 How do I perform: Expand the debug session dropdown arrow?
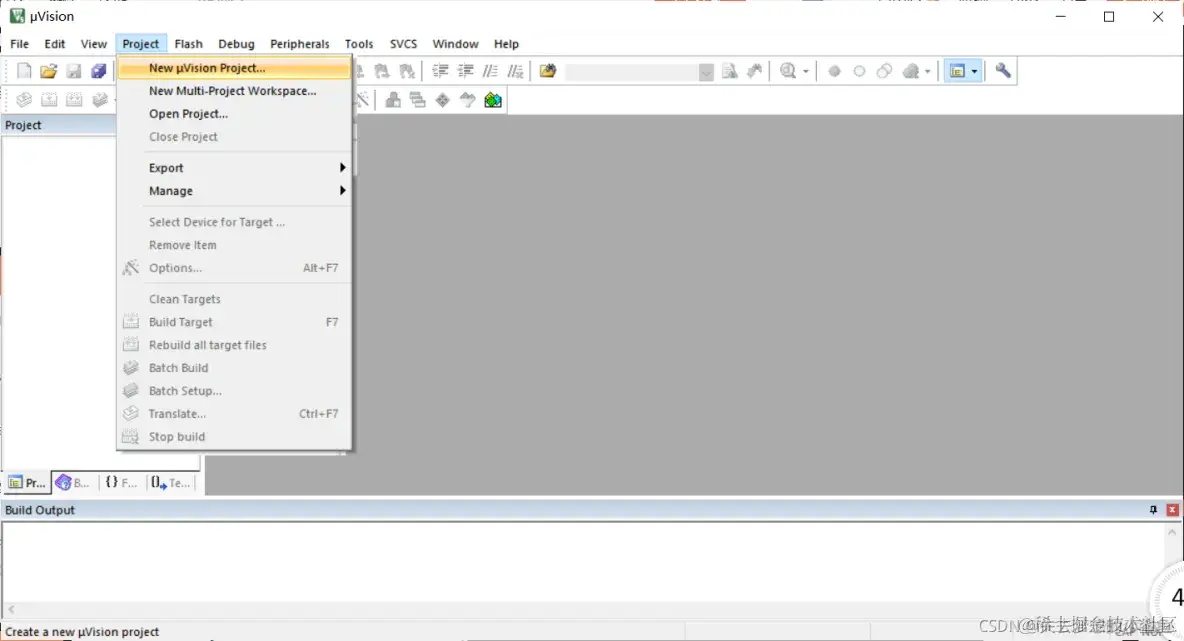(x=806, y=72)
